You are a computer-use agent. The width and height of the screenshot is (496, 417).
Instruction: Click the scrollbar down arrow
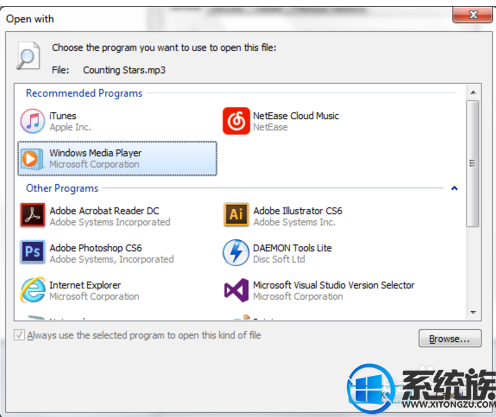[x=473, y=312]
